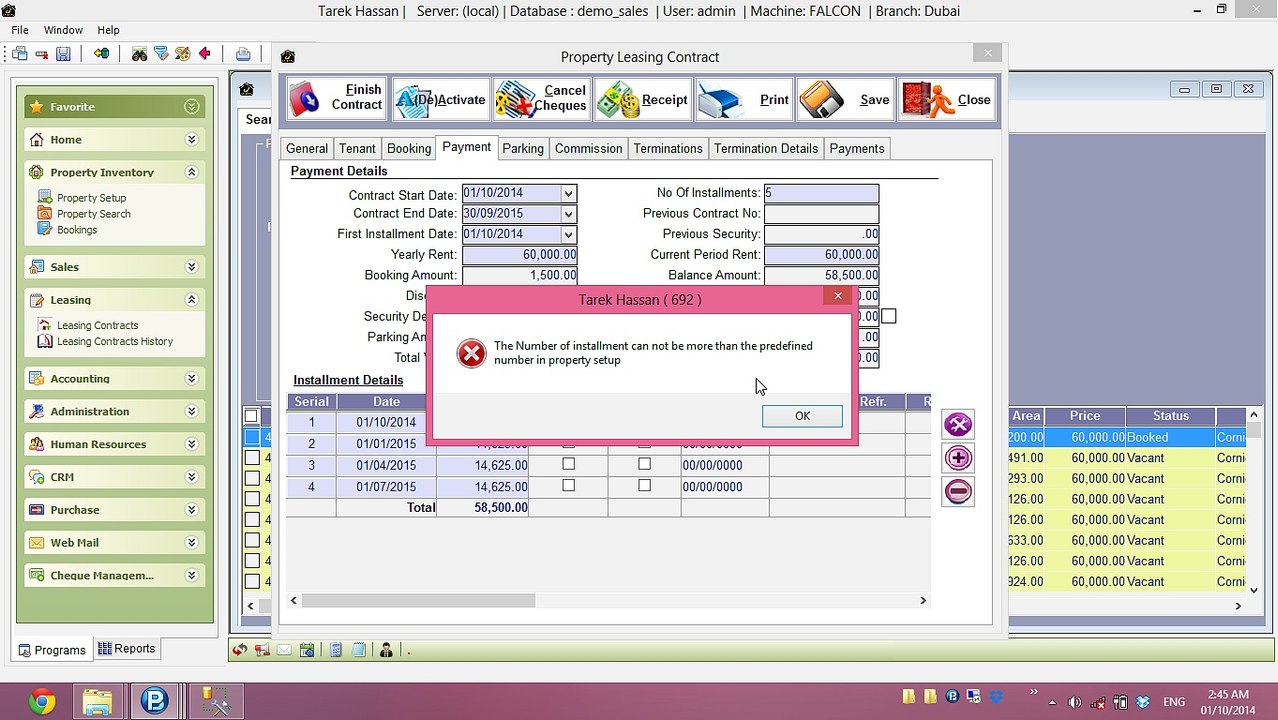The width and height of the screenshot is (1278, 720).
Task: Tick second checkbox in the 01/04/2015 installment row
Action: coord(644,464)
